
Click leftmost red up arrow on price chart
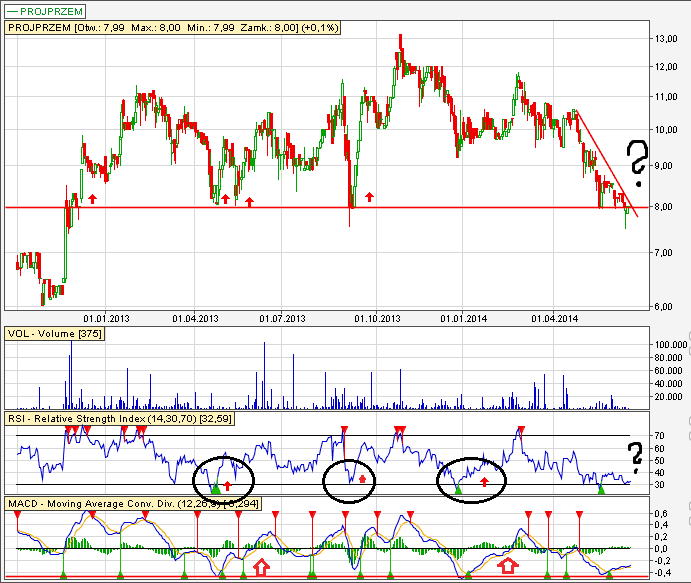pyautogui.click(x=93, y=199)
